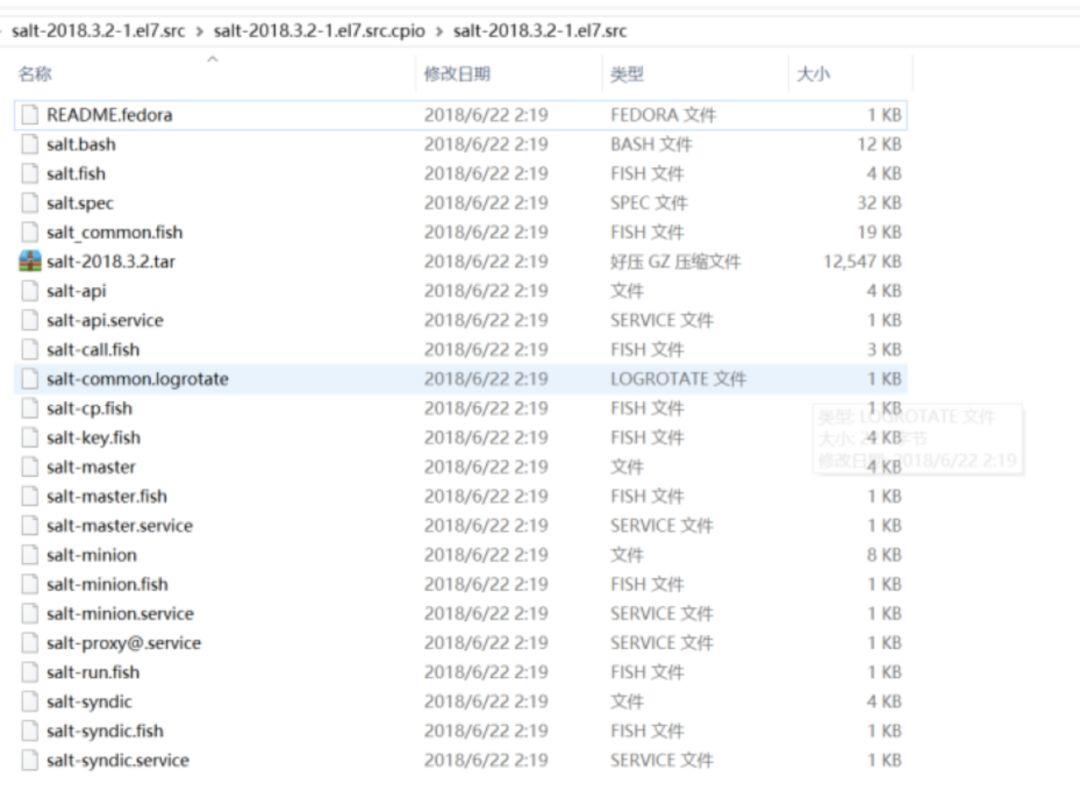Viewport: 1080px width, 812px height.
Task: Select the salt-master.service file name
Action: (119, 526)
